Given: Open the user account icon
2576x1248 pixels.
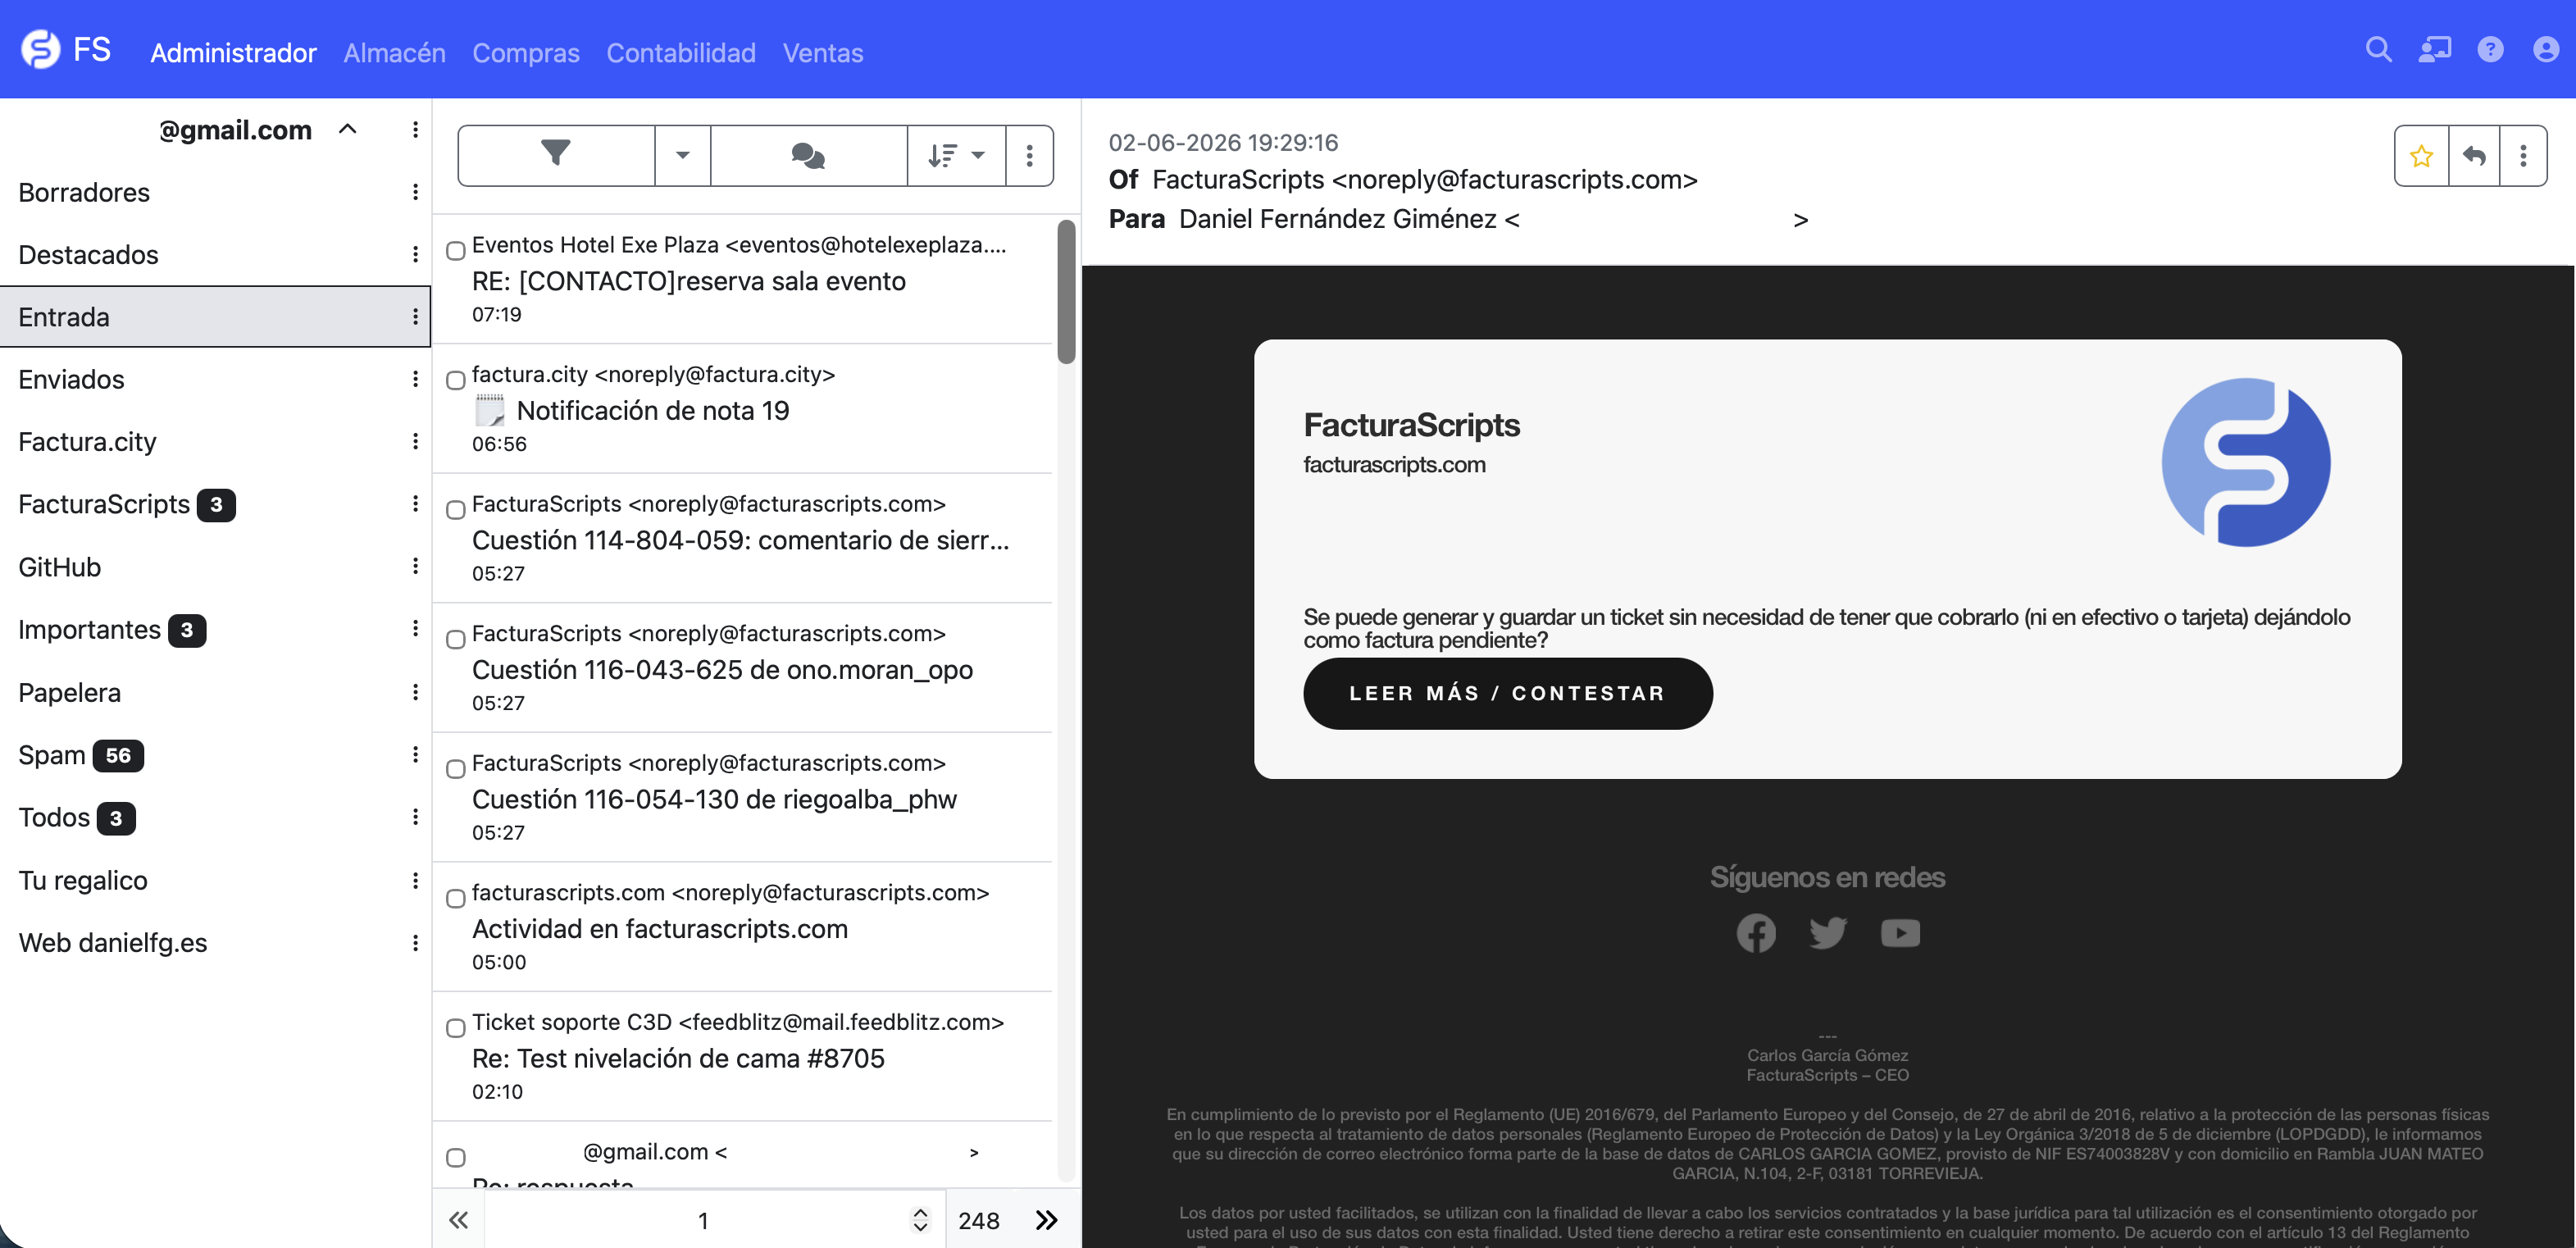Looking at the screenshot, I should pyautogui.click(x=2546, y=49).
